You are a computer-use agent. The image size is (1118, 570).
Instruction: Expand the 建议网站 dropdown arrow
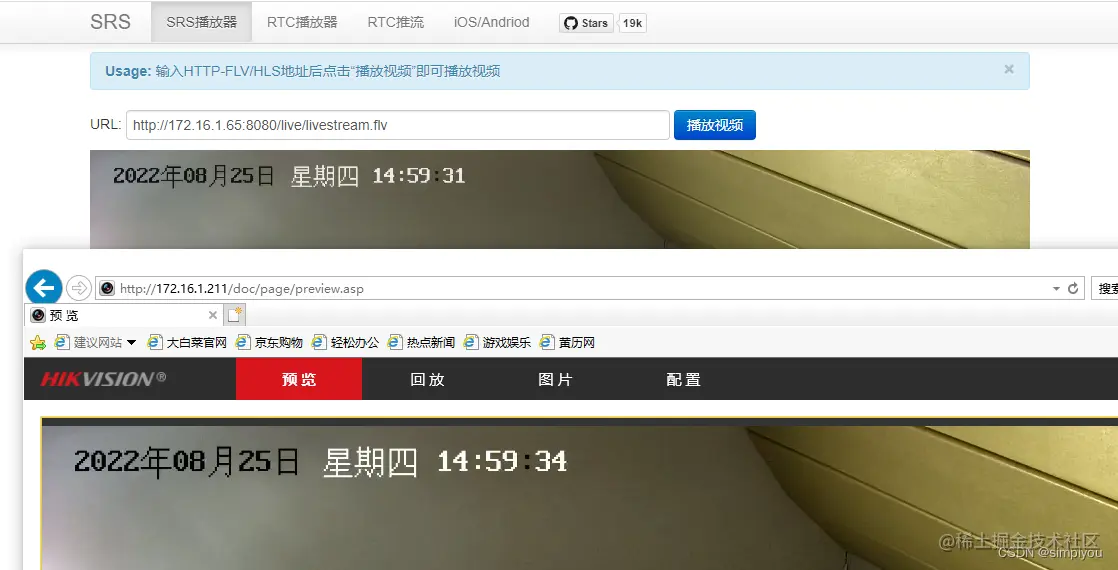coord(131,343)
